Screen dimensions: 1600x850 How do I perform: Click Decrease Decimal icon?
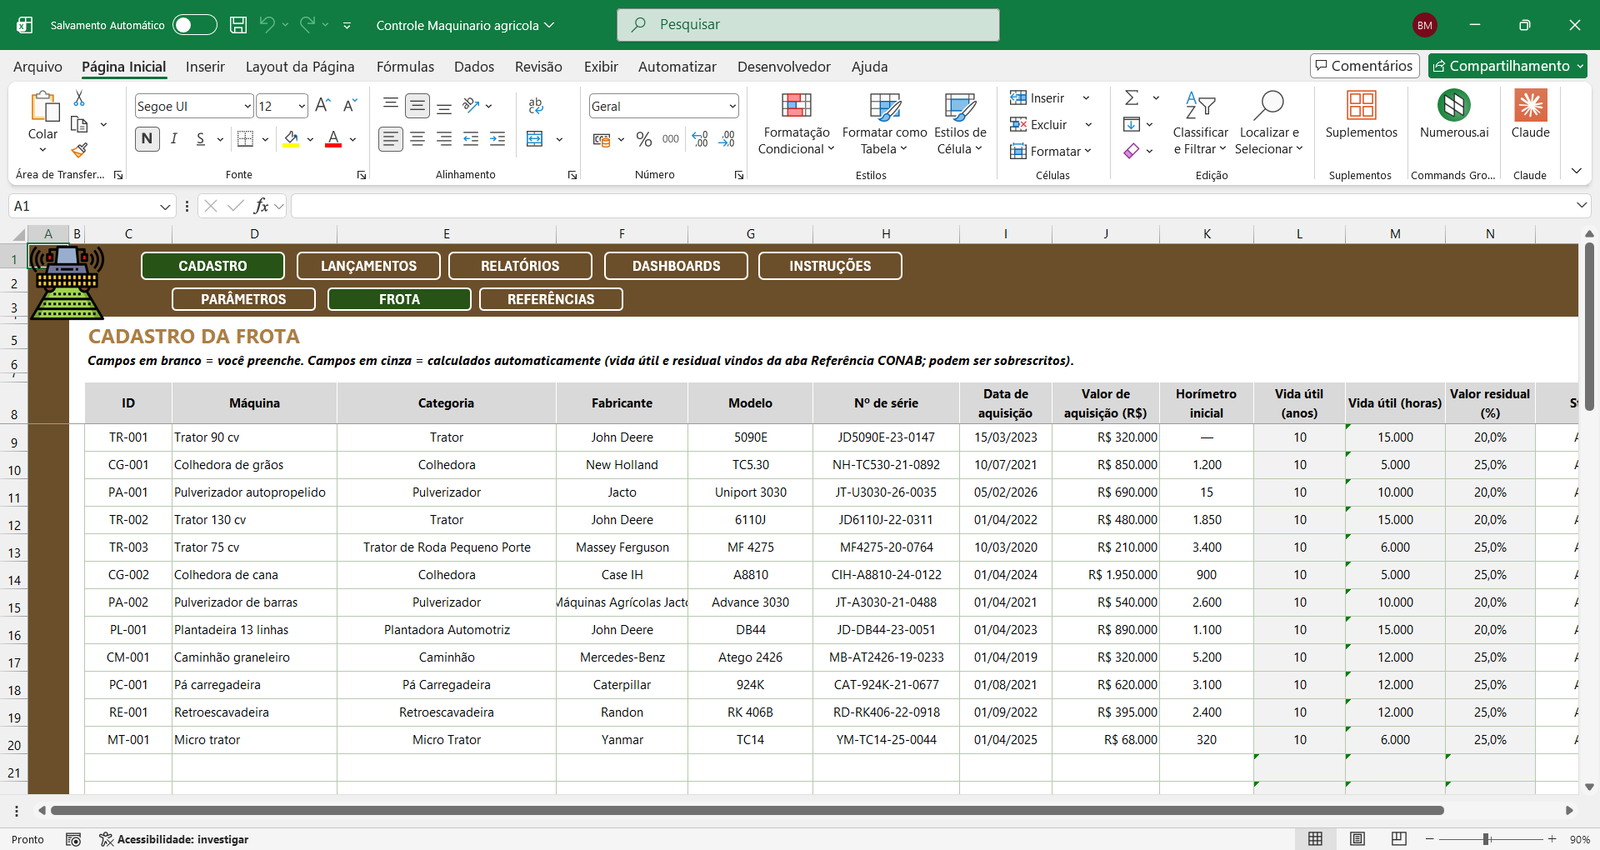pyautogui.click(x=728, y=139)
